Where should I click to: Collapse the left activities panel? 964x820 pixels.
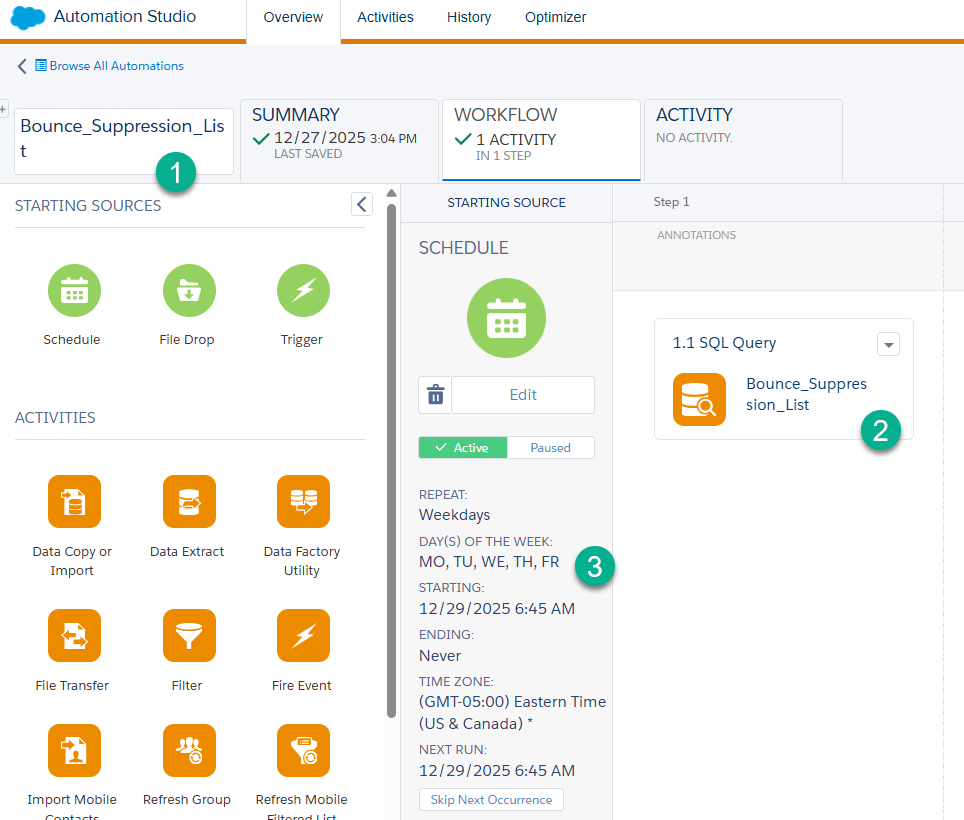(x=362, y=205)
